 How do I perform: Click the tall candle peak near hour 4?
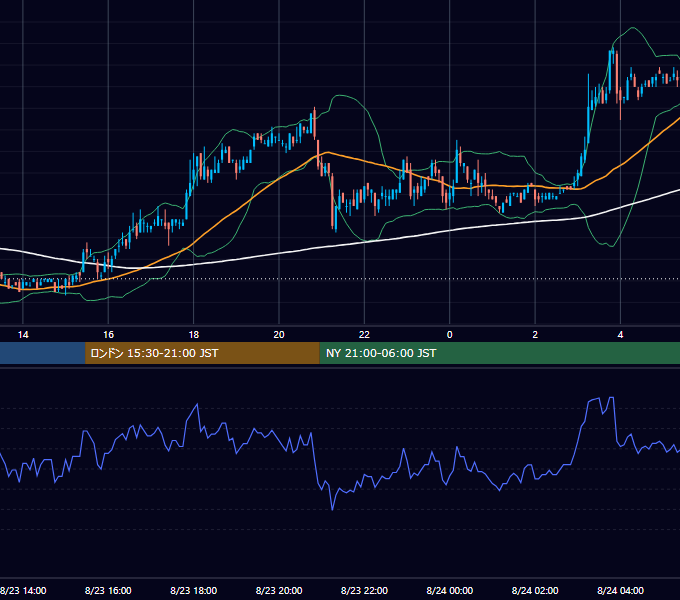pyautogui.click(x=611, y=51)
